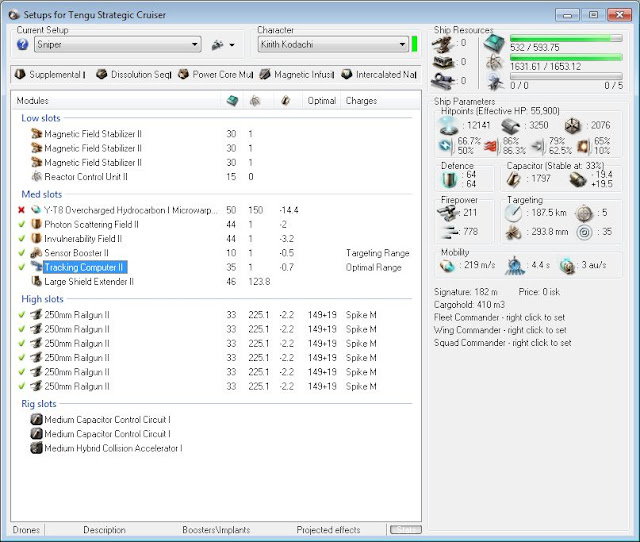Select the Invulnerability Field II row

tap(216, 238)
